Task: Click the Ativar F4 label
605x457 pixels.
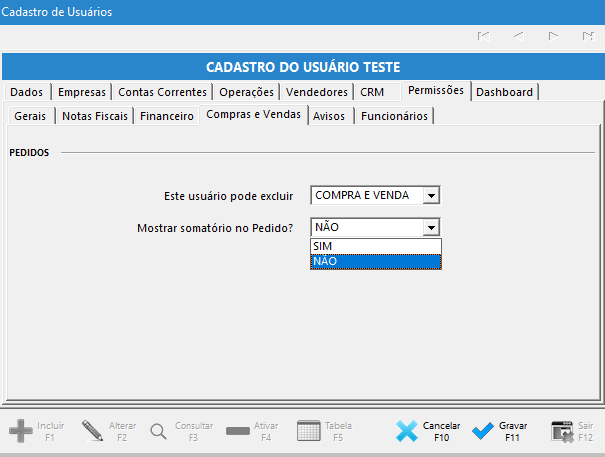Action: (266, 432)
